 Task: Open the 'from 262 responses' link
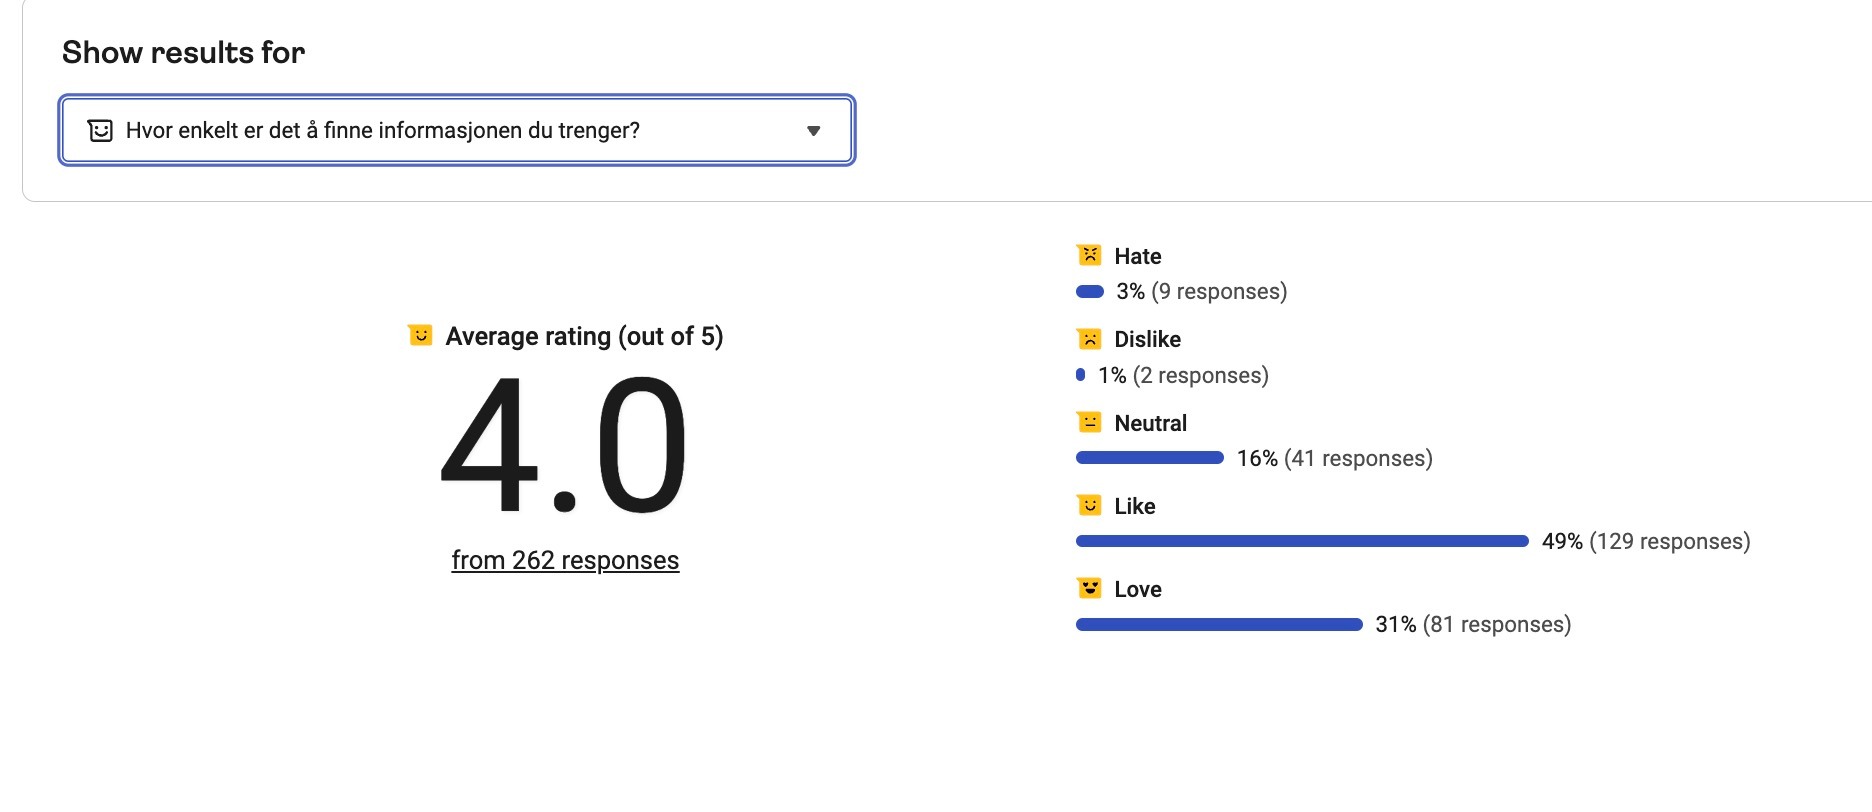coord(565,560)
